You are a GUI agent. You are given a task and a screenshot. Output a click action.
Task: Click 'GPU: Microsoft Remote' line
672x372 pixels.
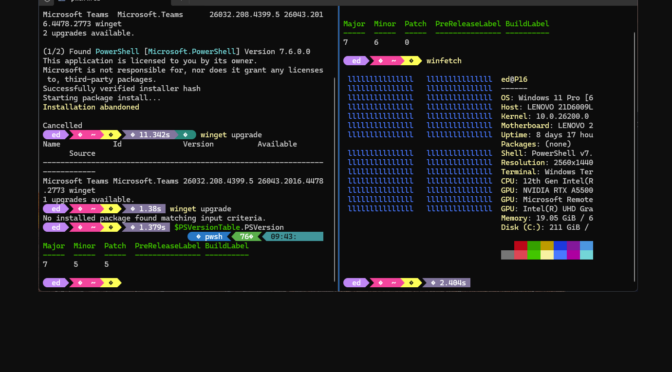click(x=547, y=200)
